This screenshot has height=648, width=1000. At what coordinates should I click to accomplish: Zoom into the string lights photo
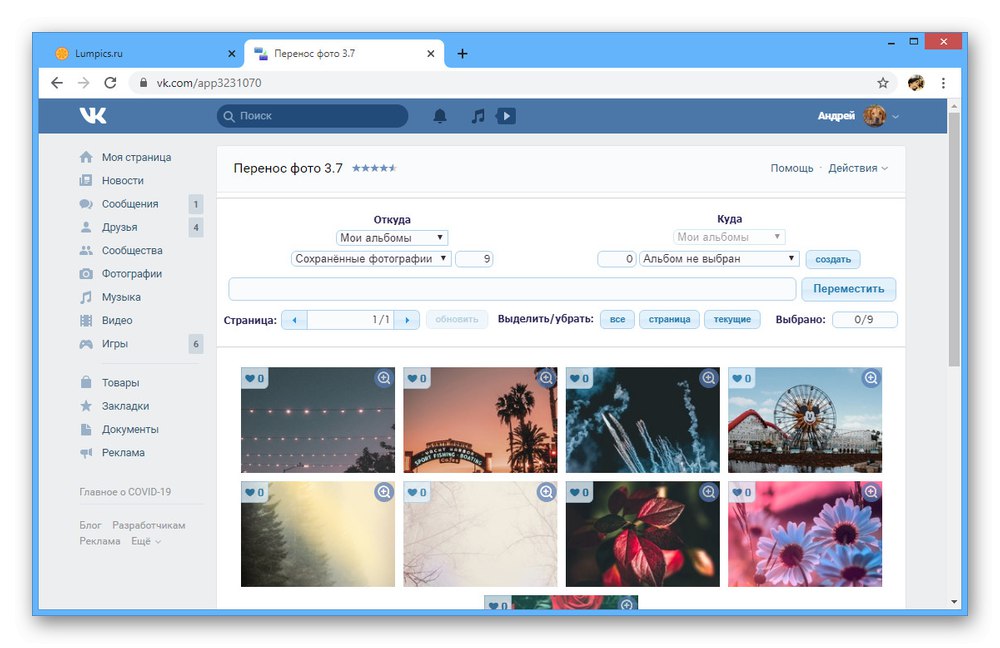[x=384, y=378]
